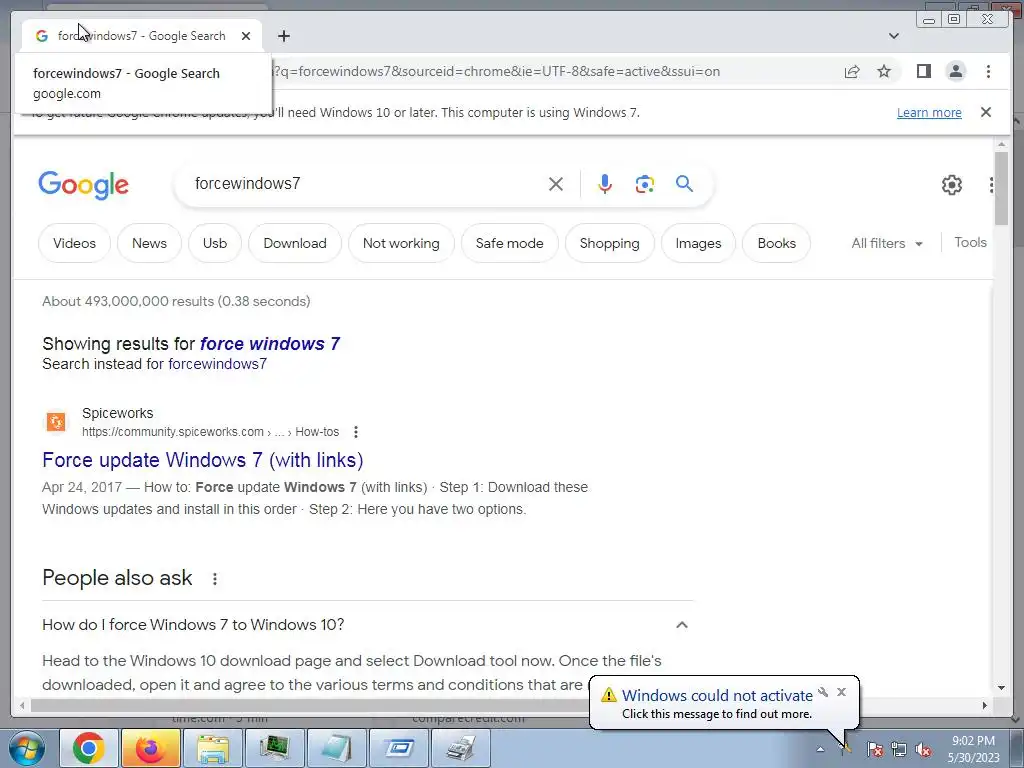Viewport: 1024px width, 768px height.
Task: Open the Run dialog taskbar icon
Action: (399, 748)
